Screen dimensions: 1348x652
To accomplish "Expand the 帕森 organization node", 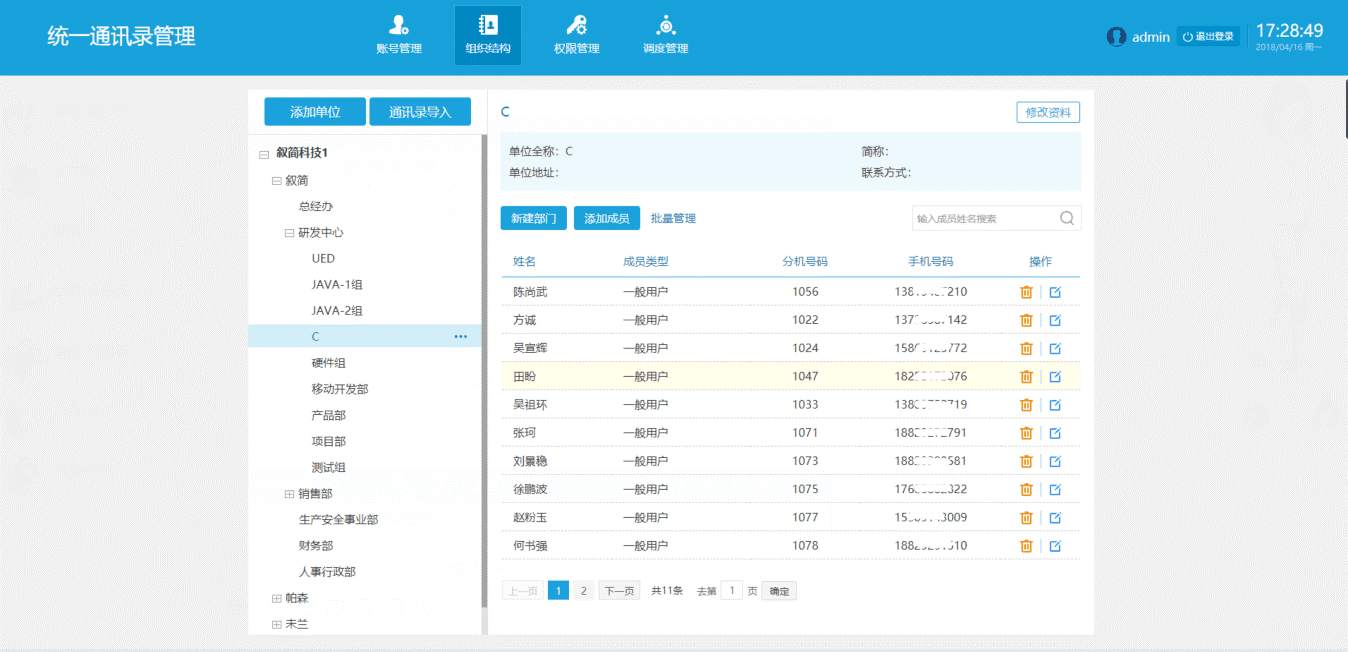I will point(277,598).
